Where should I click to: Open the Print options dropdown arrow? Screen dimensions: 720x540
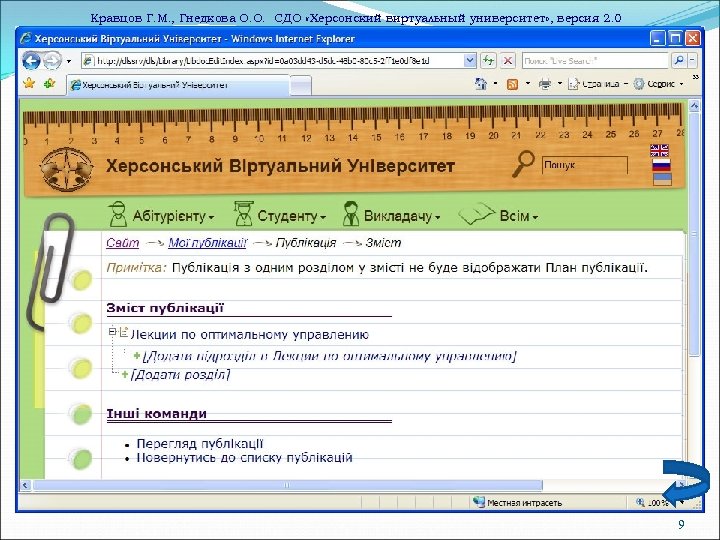click(x=560, y=84)
